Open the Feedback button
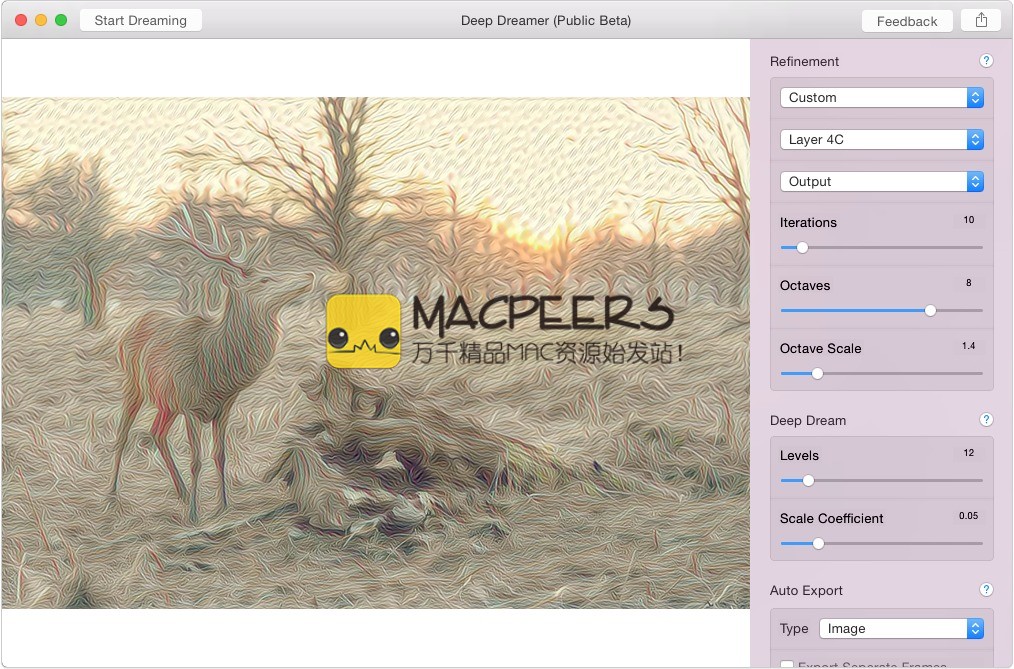 [x=907, y=21]
